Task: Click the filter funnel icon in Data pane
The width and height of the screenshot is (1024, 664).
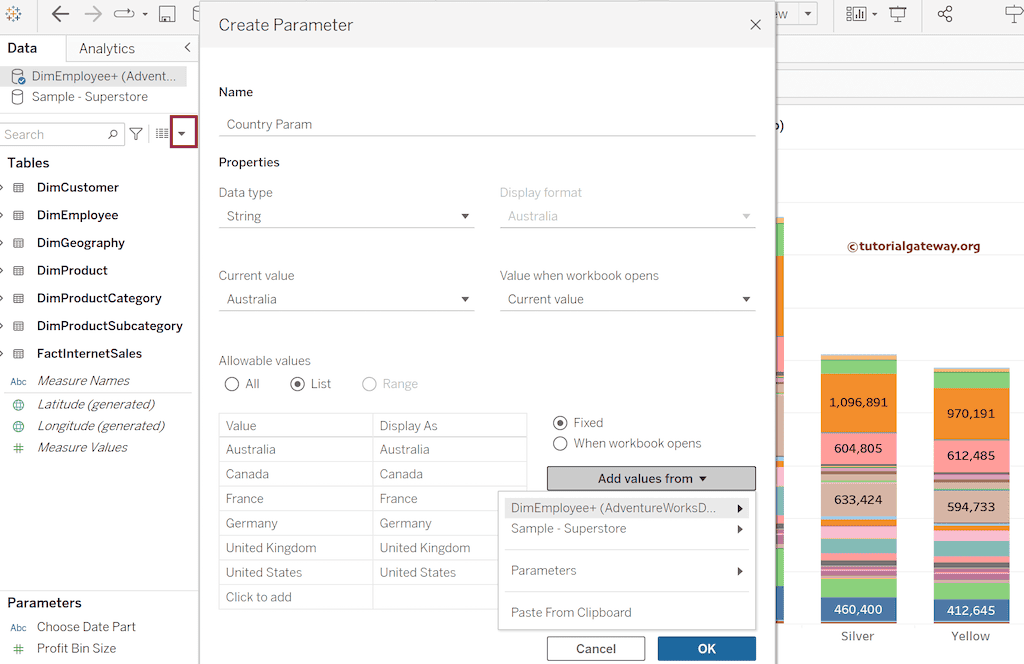Action: coord(136,134)
